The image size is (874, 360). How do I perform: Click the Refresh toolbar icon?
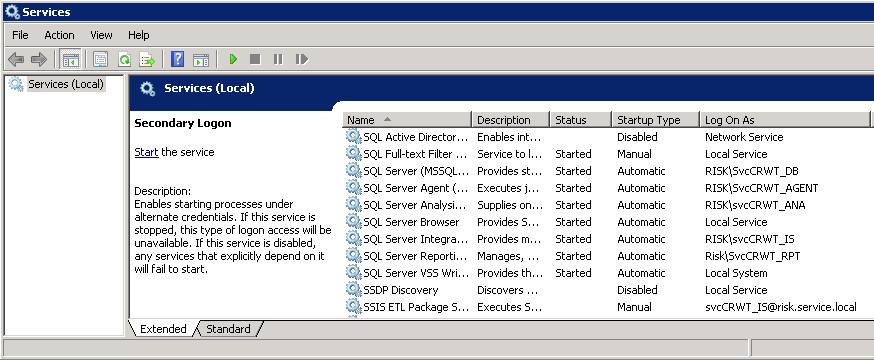124,59
